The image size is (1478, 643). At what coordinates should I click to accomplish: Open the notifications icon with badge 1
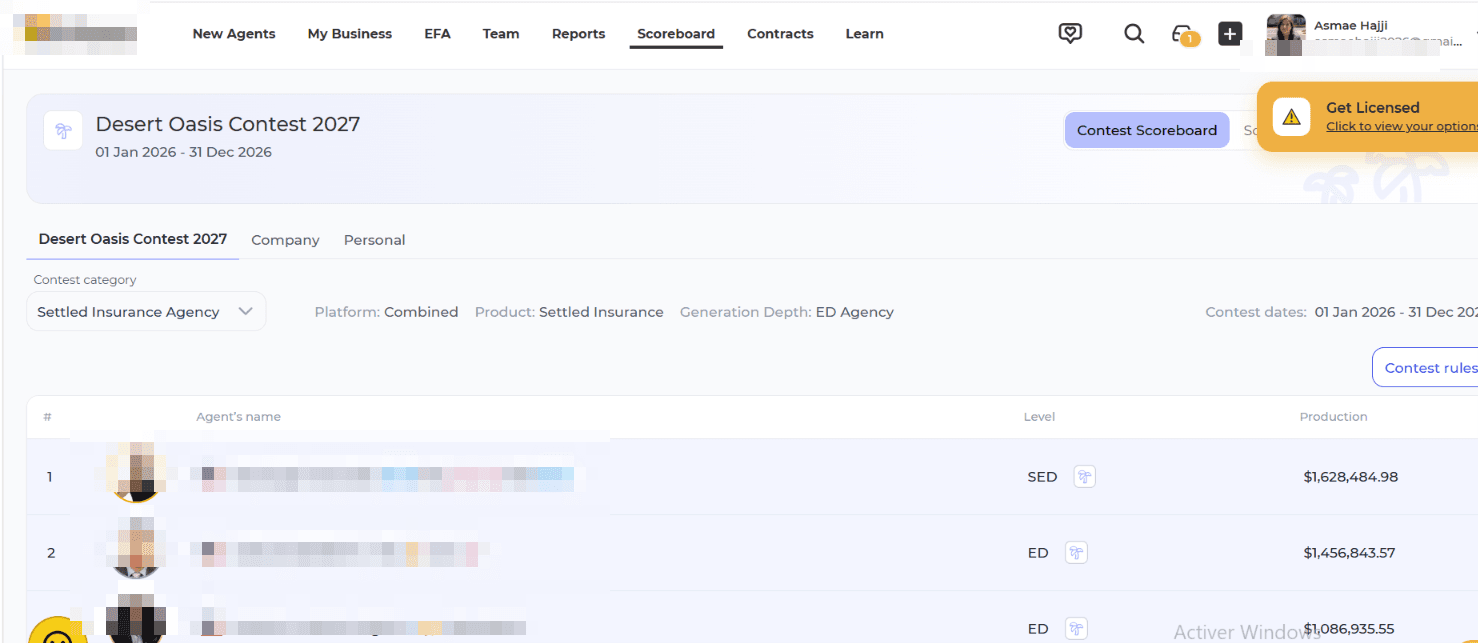1184,35
